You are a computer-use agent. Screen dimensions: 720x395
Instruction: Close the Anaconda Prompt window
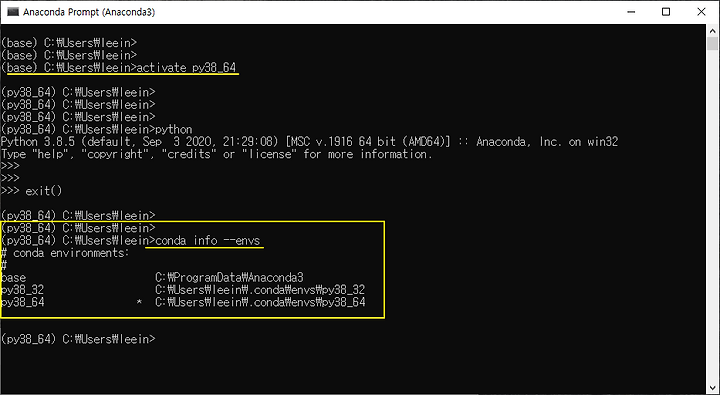701,12
